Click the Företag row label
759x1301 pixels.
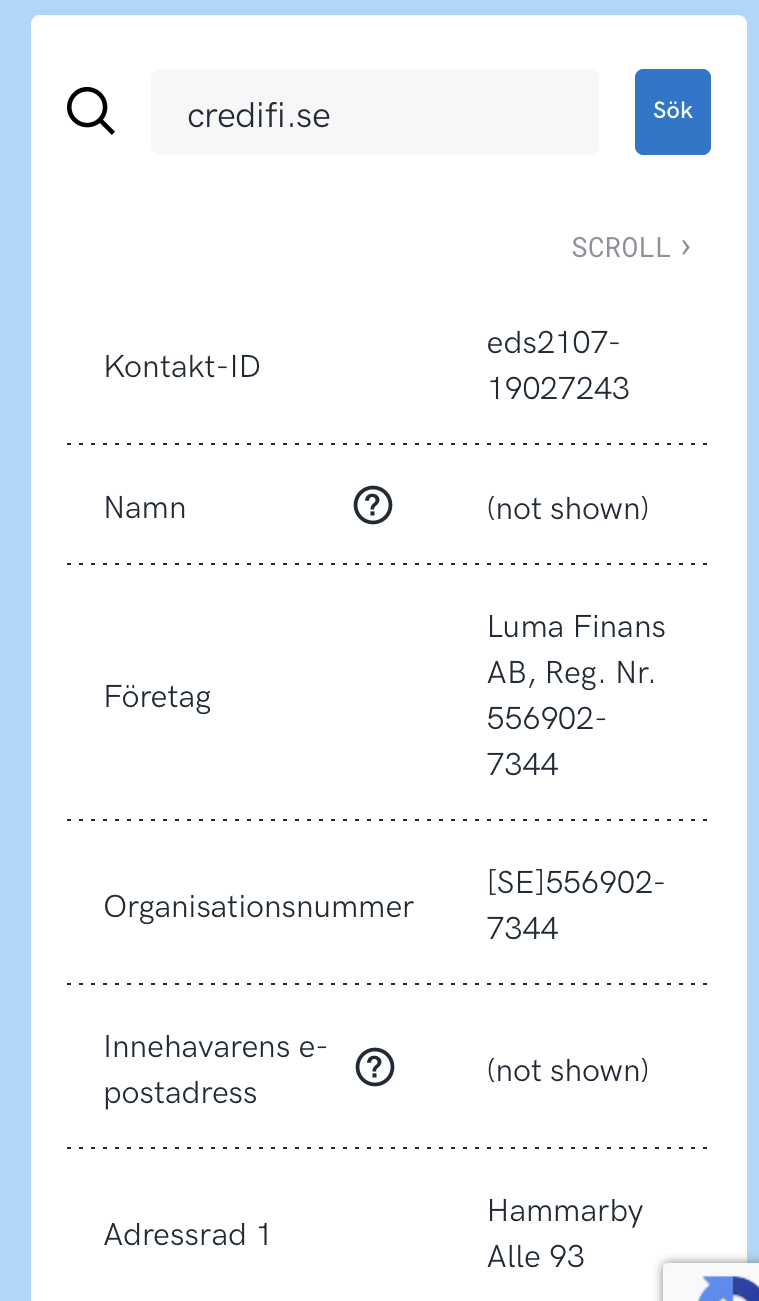pos(157,696)
